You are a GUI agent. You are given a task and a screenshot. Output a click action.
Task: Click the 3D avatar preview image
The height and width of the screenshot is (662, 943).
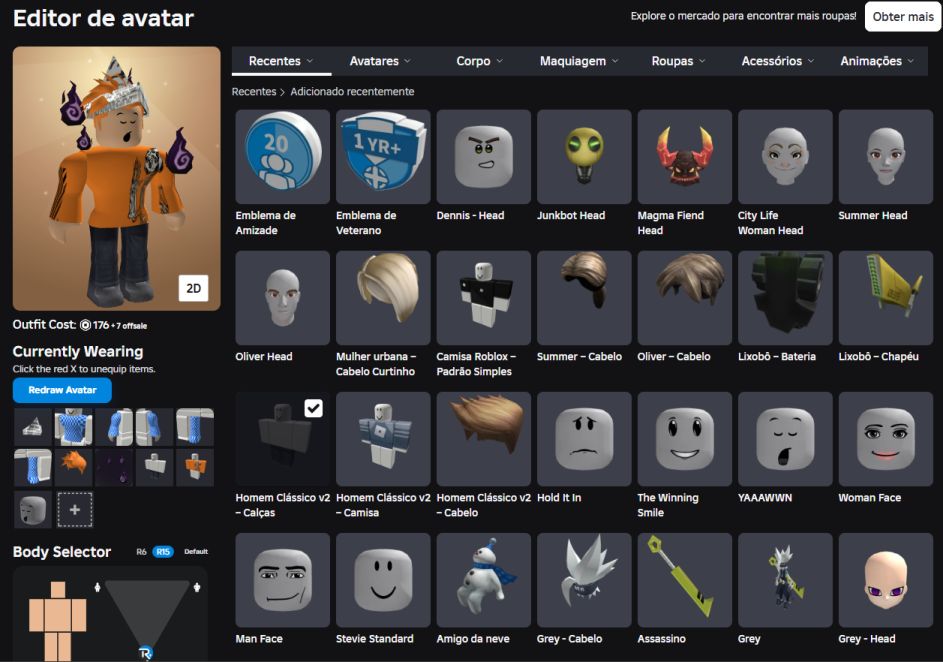point(116,178)
